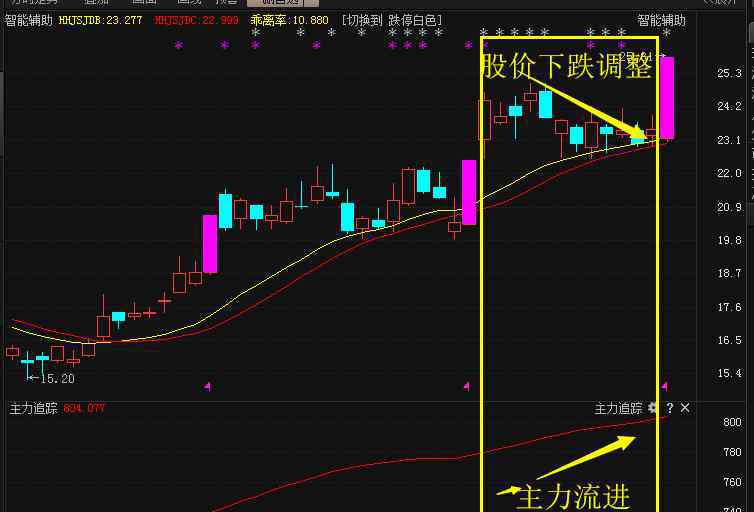Screen dimensions: 754x512
Task: Click the 24.2 price axis label
Action: tap(729, 106)
